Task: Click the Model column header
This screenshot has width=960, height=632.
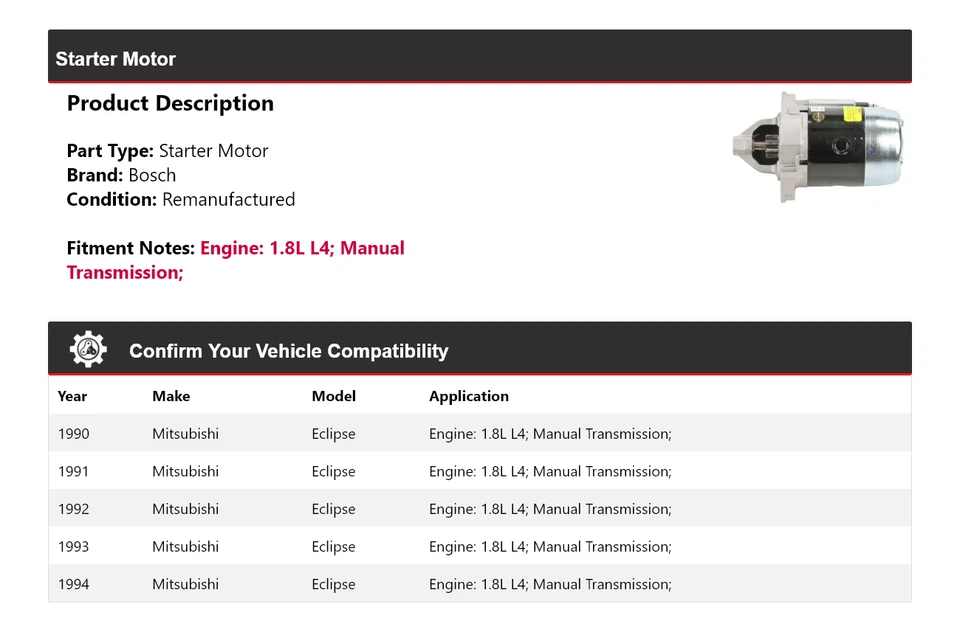Action: pos(333,396)
